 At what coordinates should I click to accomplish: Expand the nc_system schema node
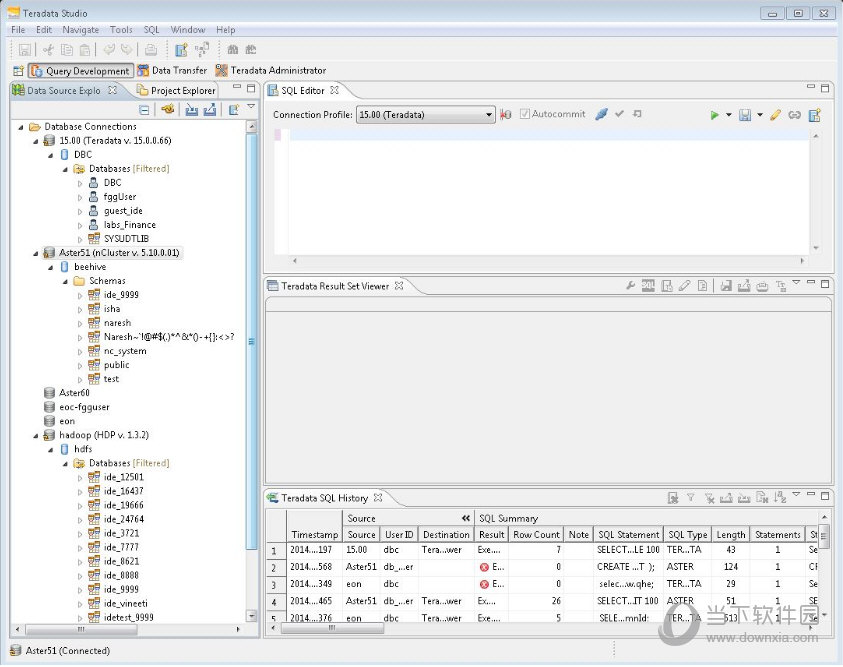pos(80,352)
